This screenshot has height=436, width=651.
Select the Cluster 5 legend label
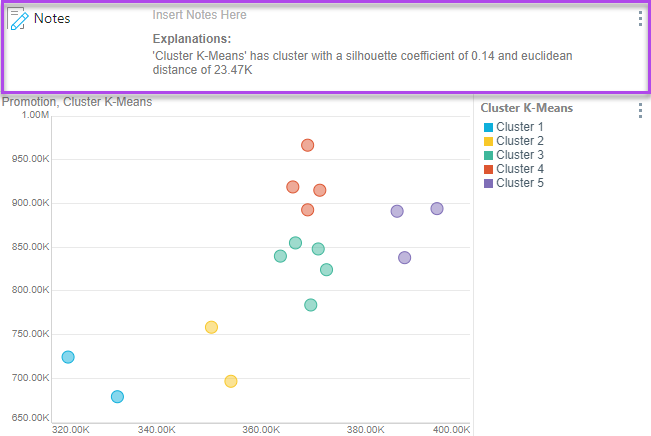point(520,183)
